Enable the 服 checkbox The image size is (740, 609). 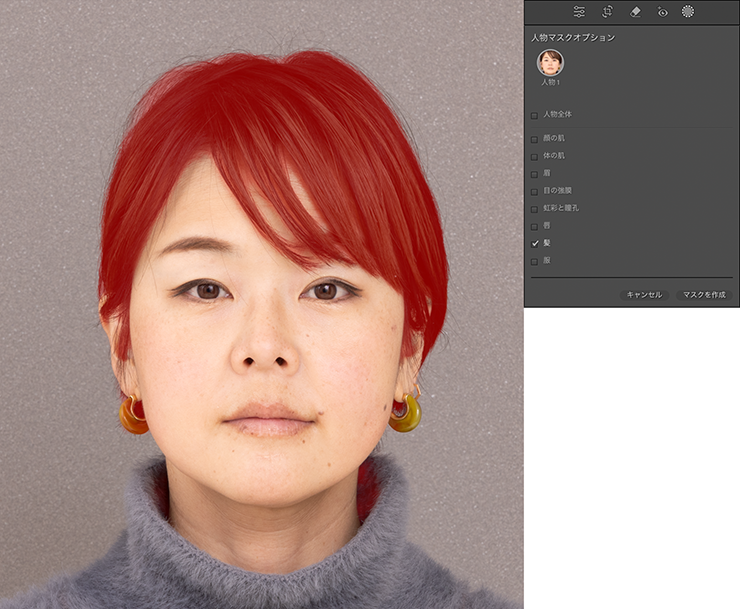[535, 260]
